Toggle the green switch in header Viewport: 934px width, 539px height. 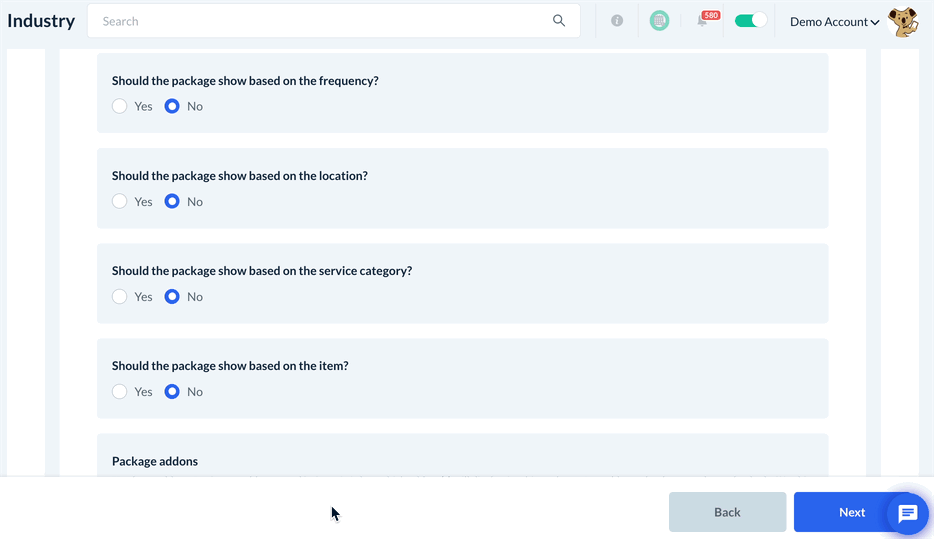750,21
